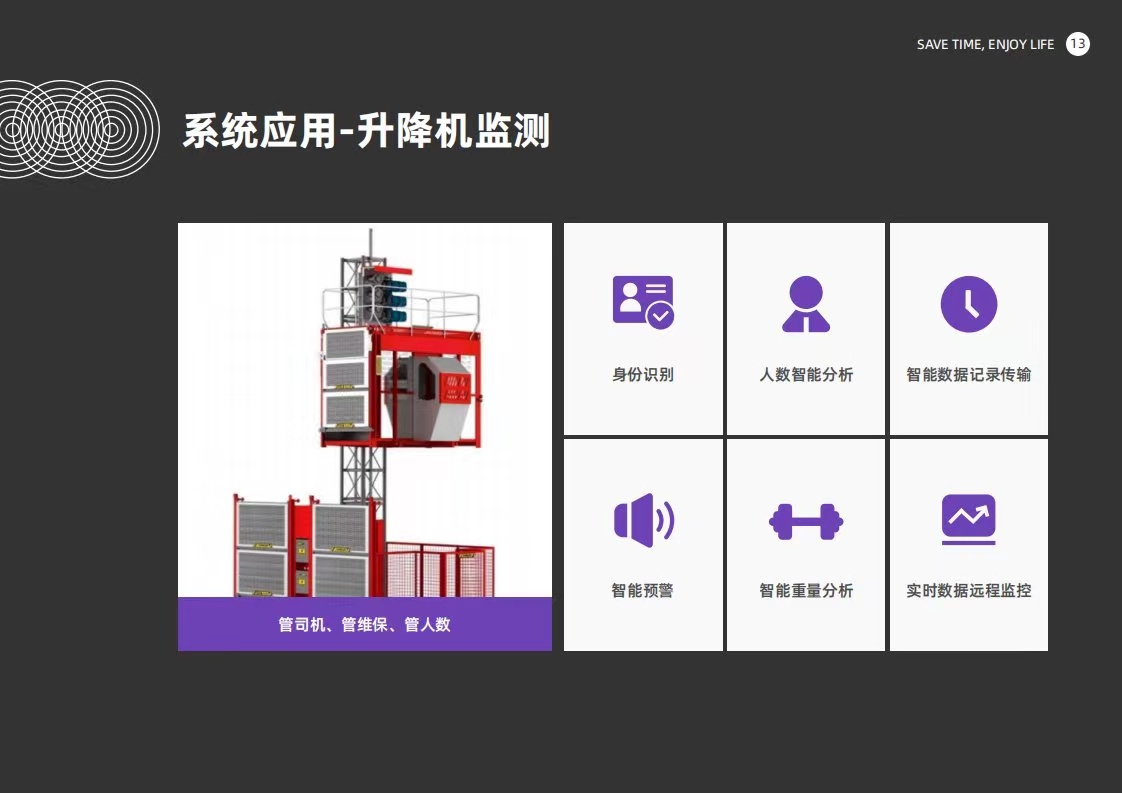1122x793 pixels.
Task: Click the chart icon for 实时数据远程监控
Action: (969, 519)
